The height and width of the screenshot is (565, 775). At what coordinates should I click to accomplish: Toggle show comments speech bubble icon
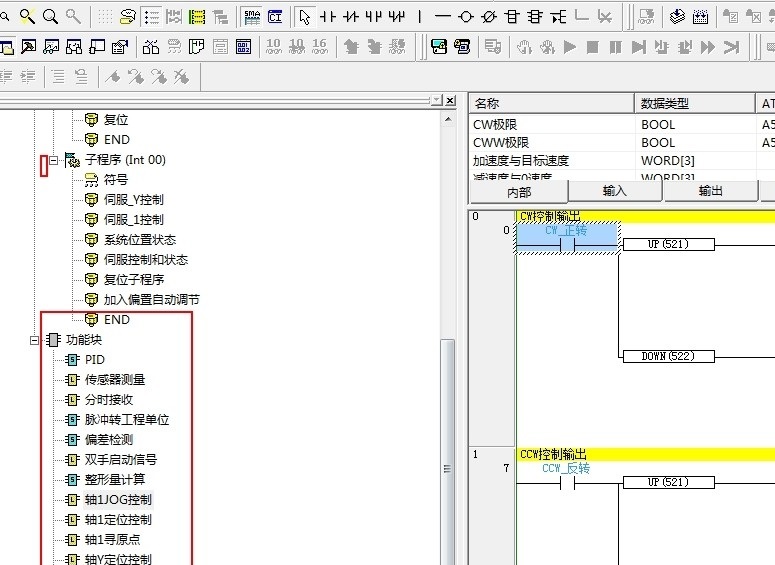click(x=128, y=17)
